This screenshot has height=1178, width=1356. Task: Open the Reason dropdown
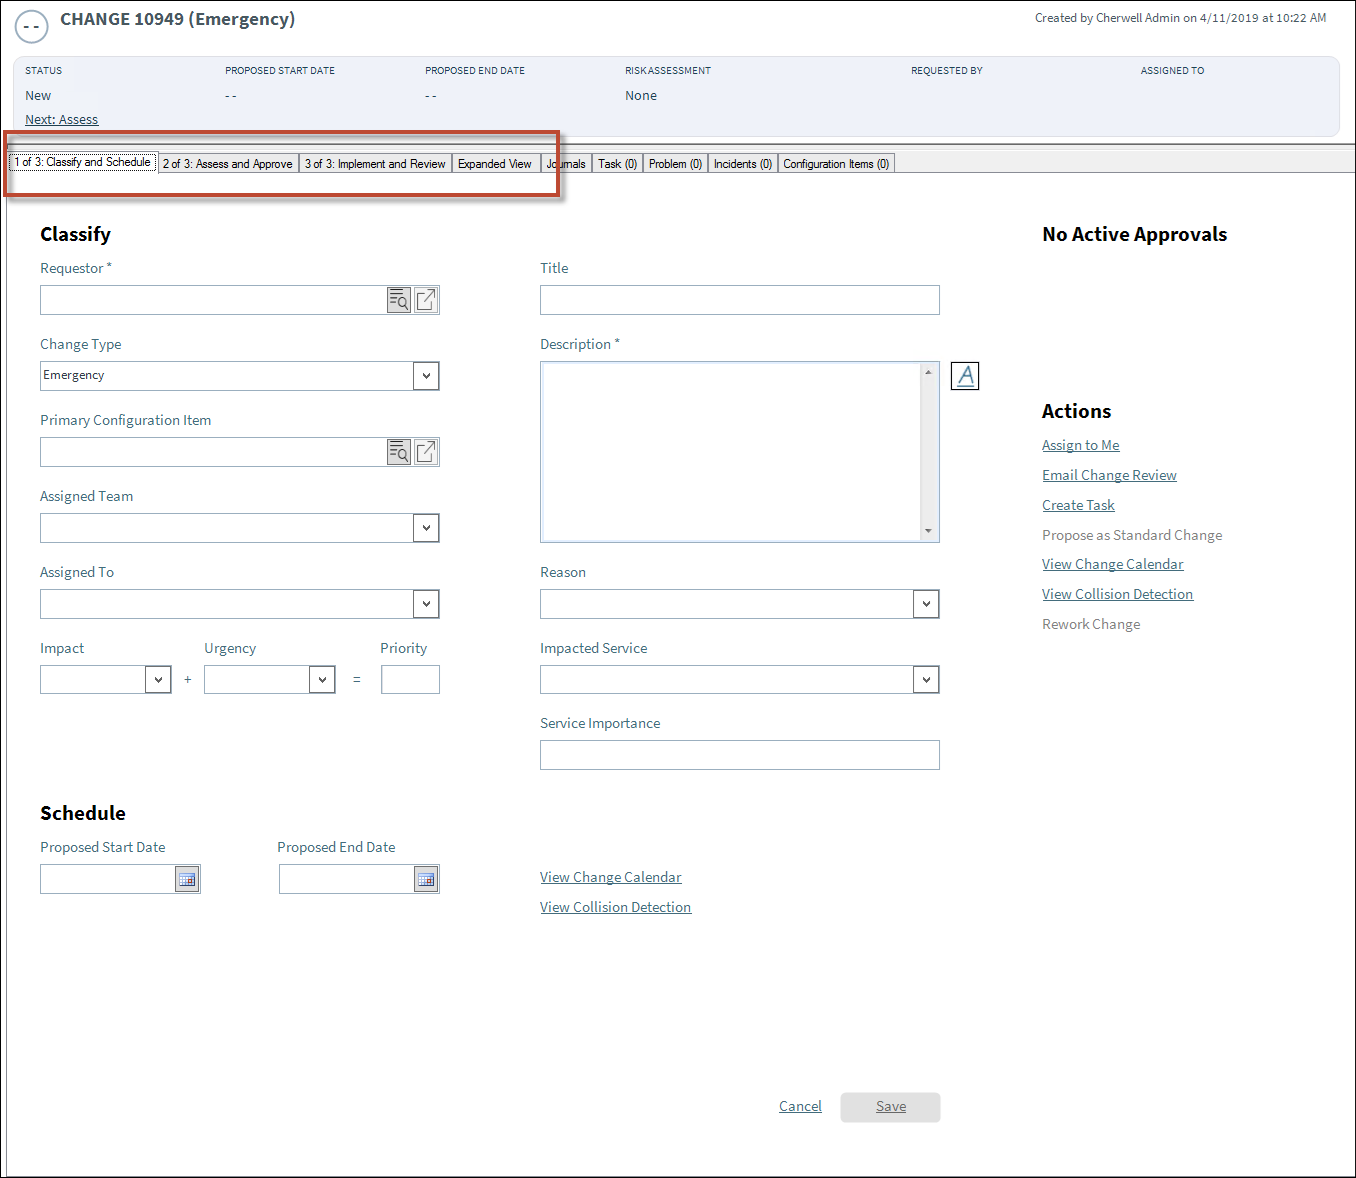click(x=926, y=604)
